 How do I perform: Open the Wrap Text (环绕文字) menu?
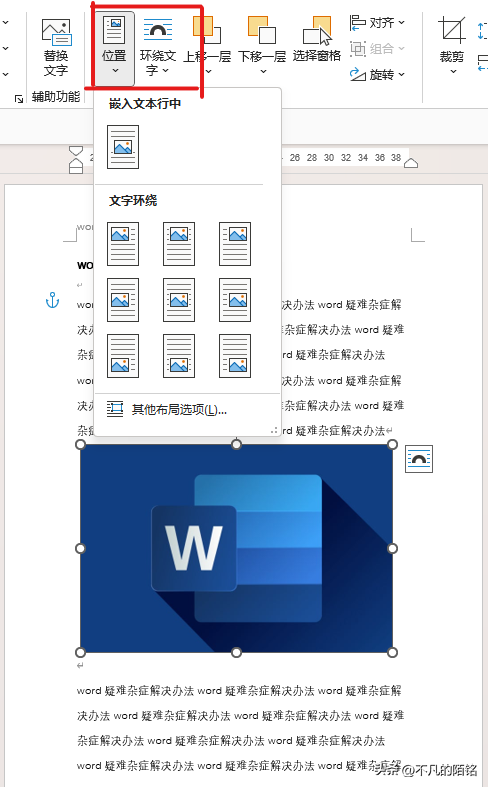(158, 47)
